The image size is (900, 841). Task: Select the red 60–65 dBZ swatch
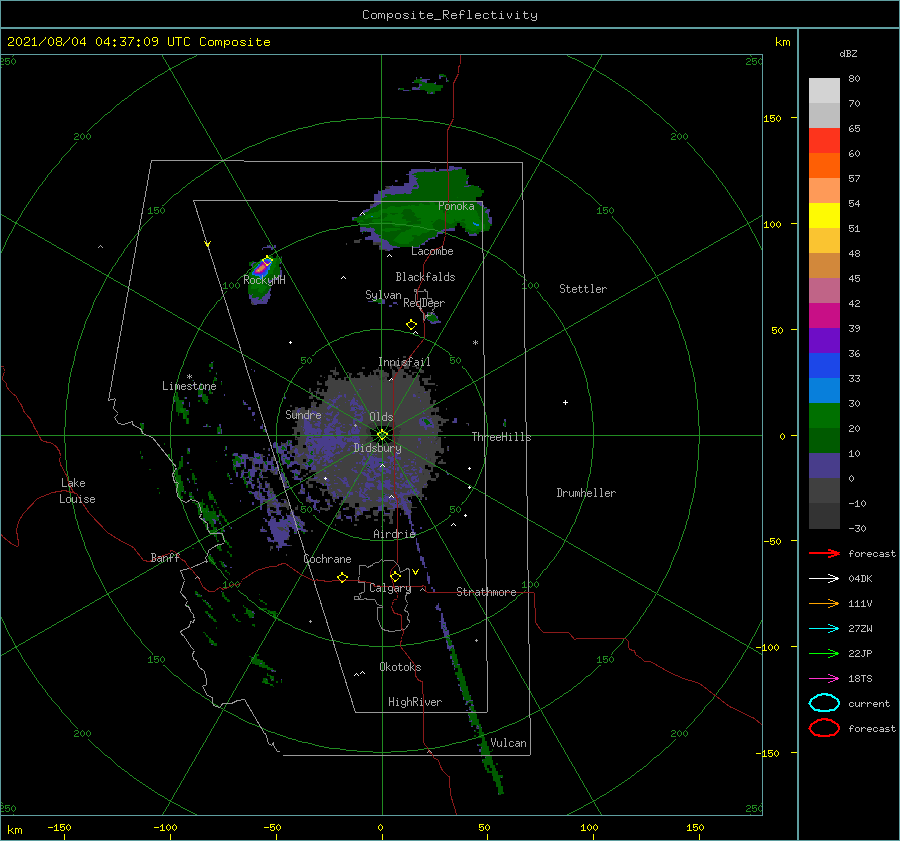pyautogui.click(x=824, y=141)
